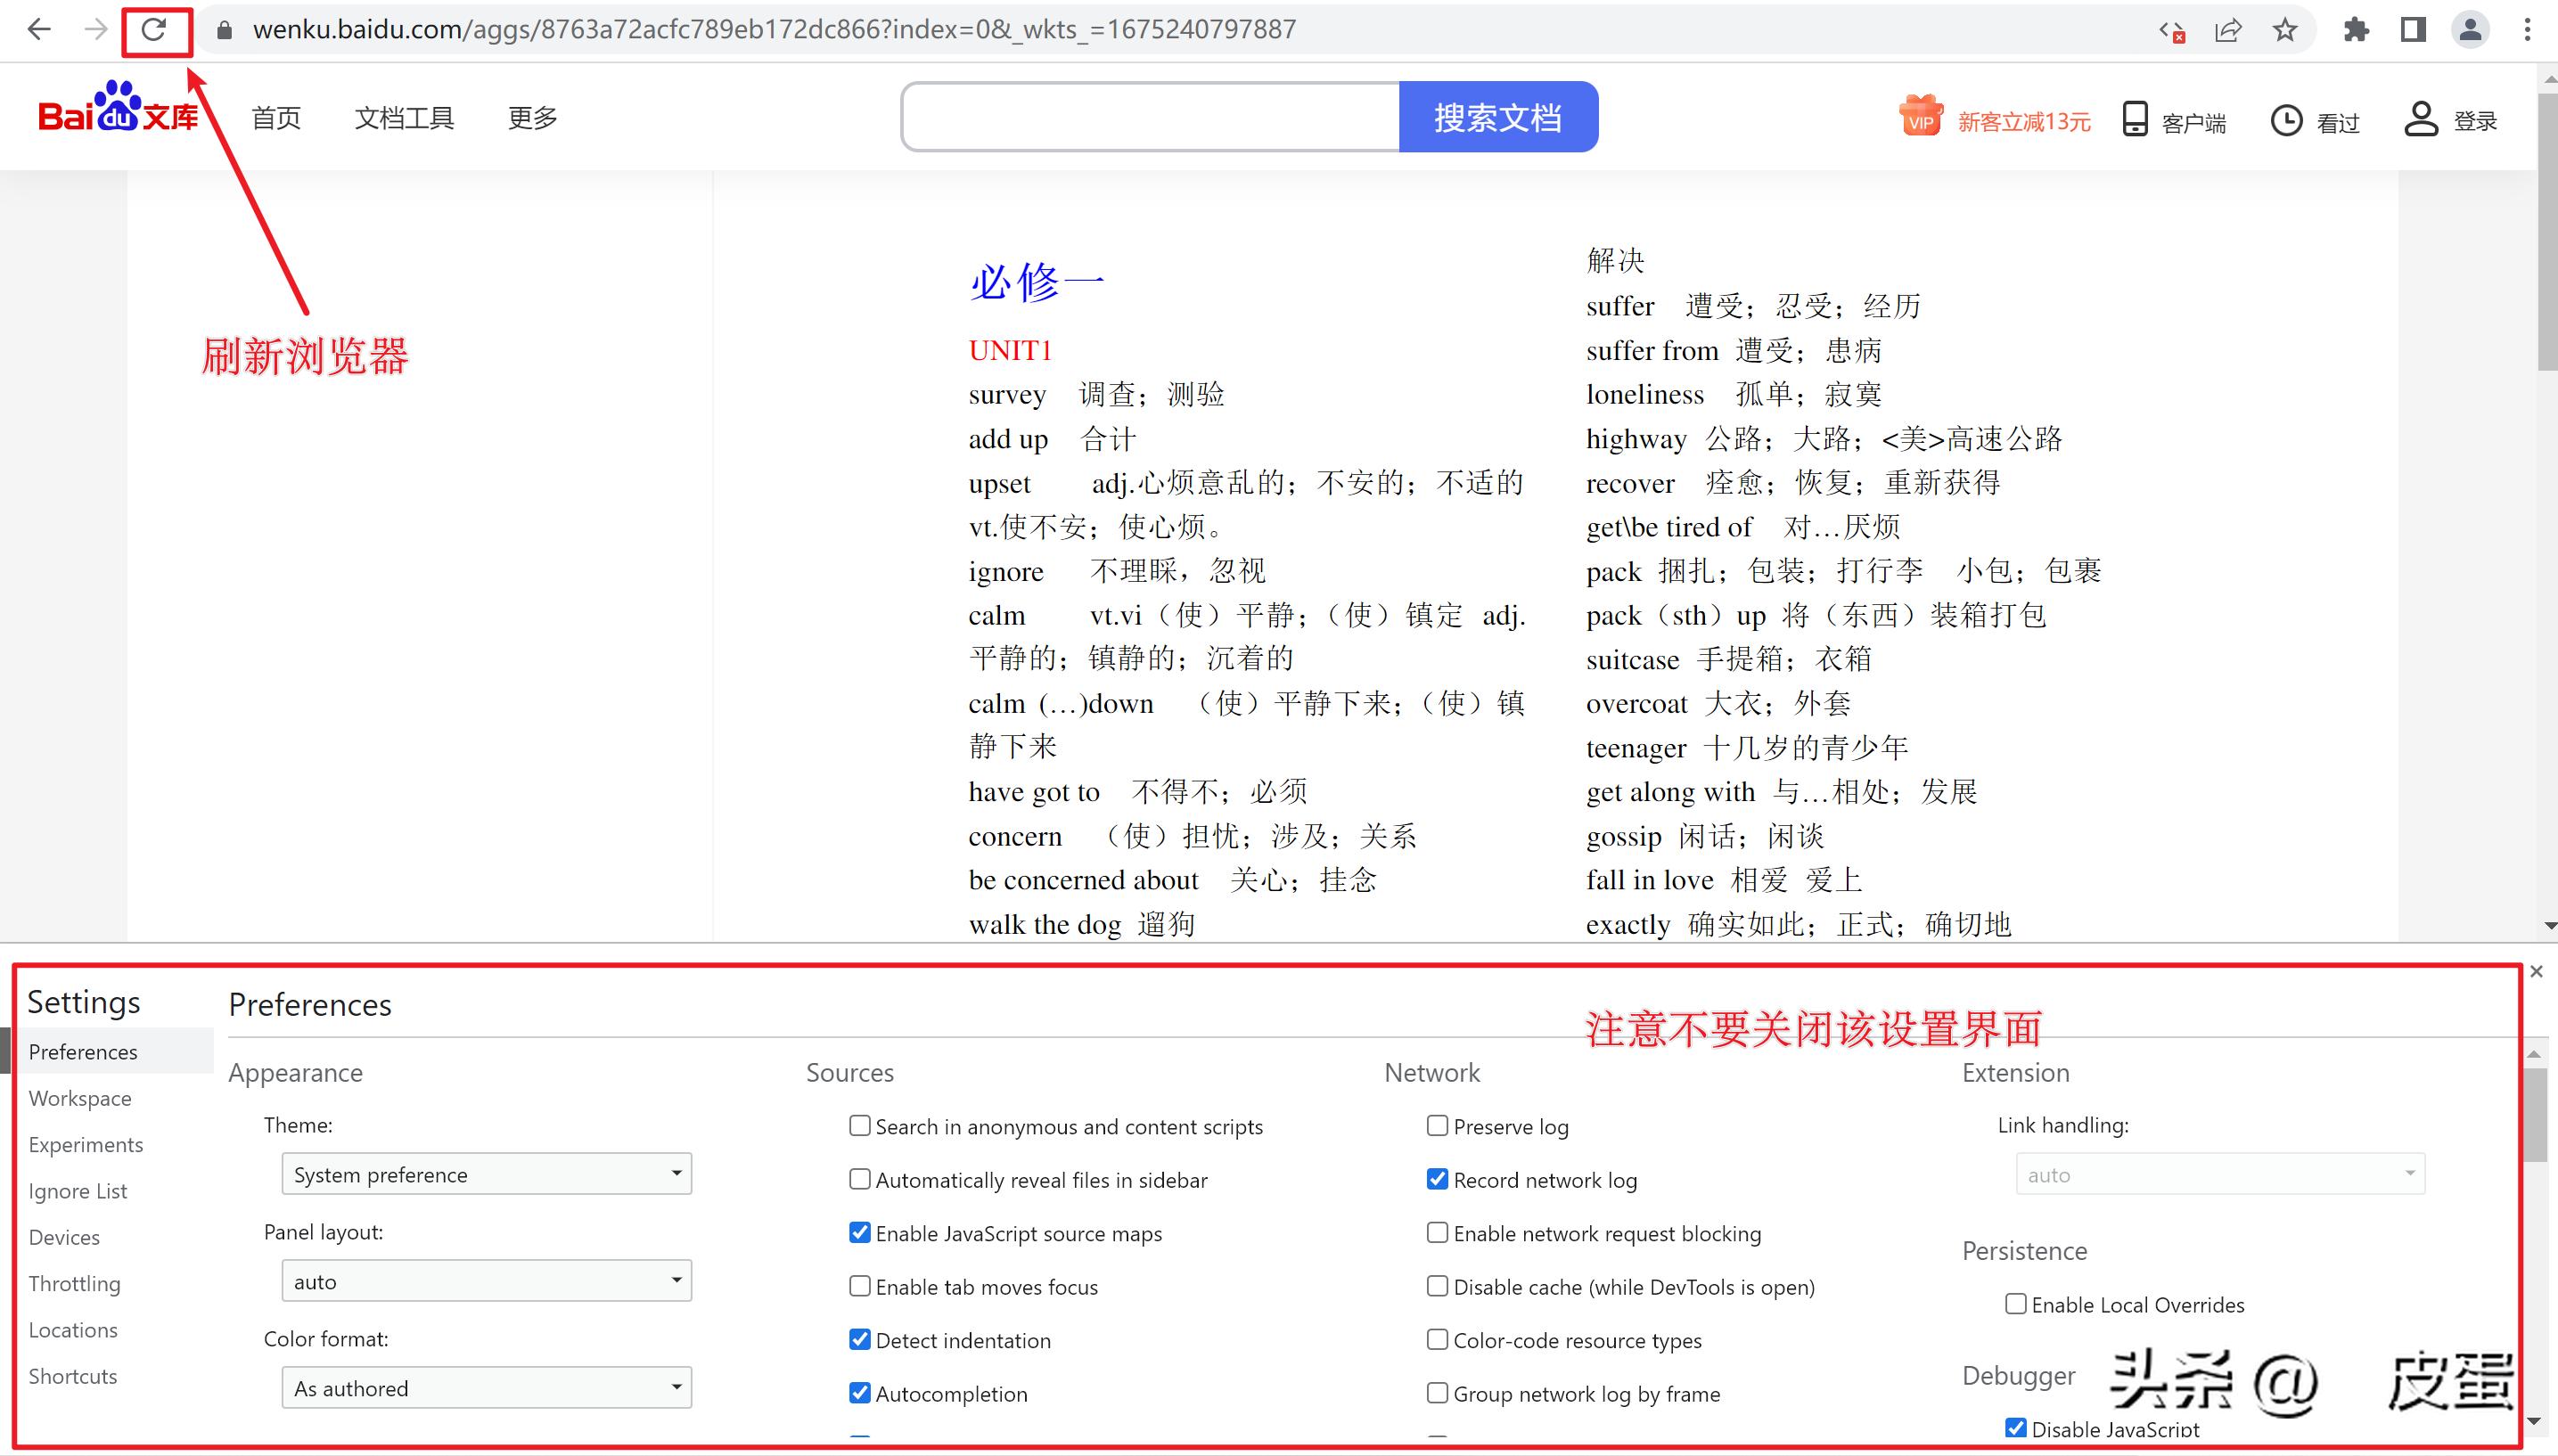Open the browser extensions puzzle icon
The width and height of the screenshot is (2558, 1456).
coord(2356,29)
